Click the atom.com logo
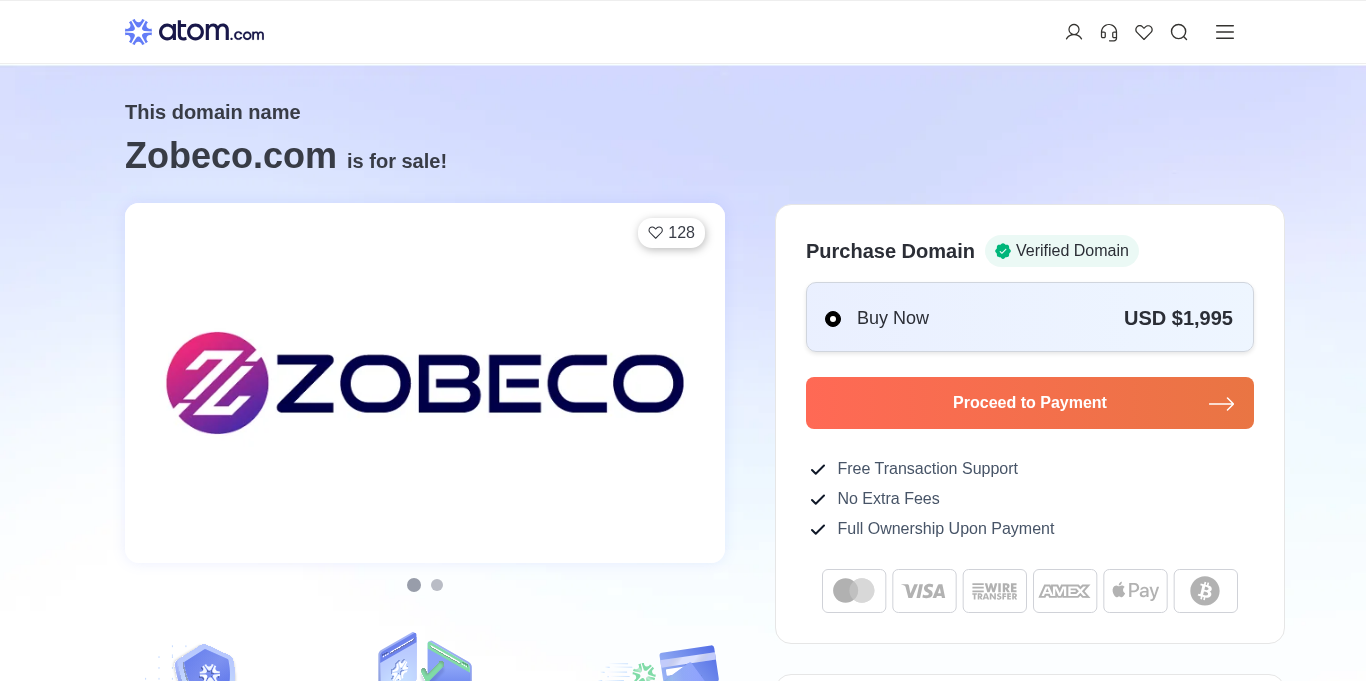 click(x=194, y=32)
